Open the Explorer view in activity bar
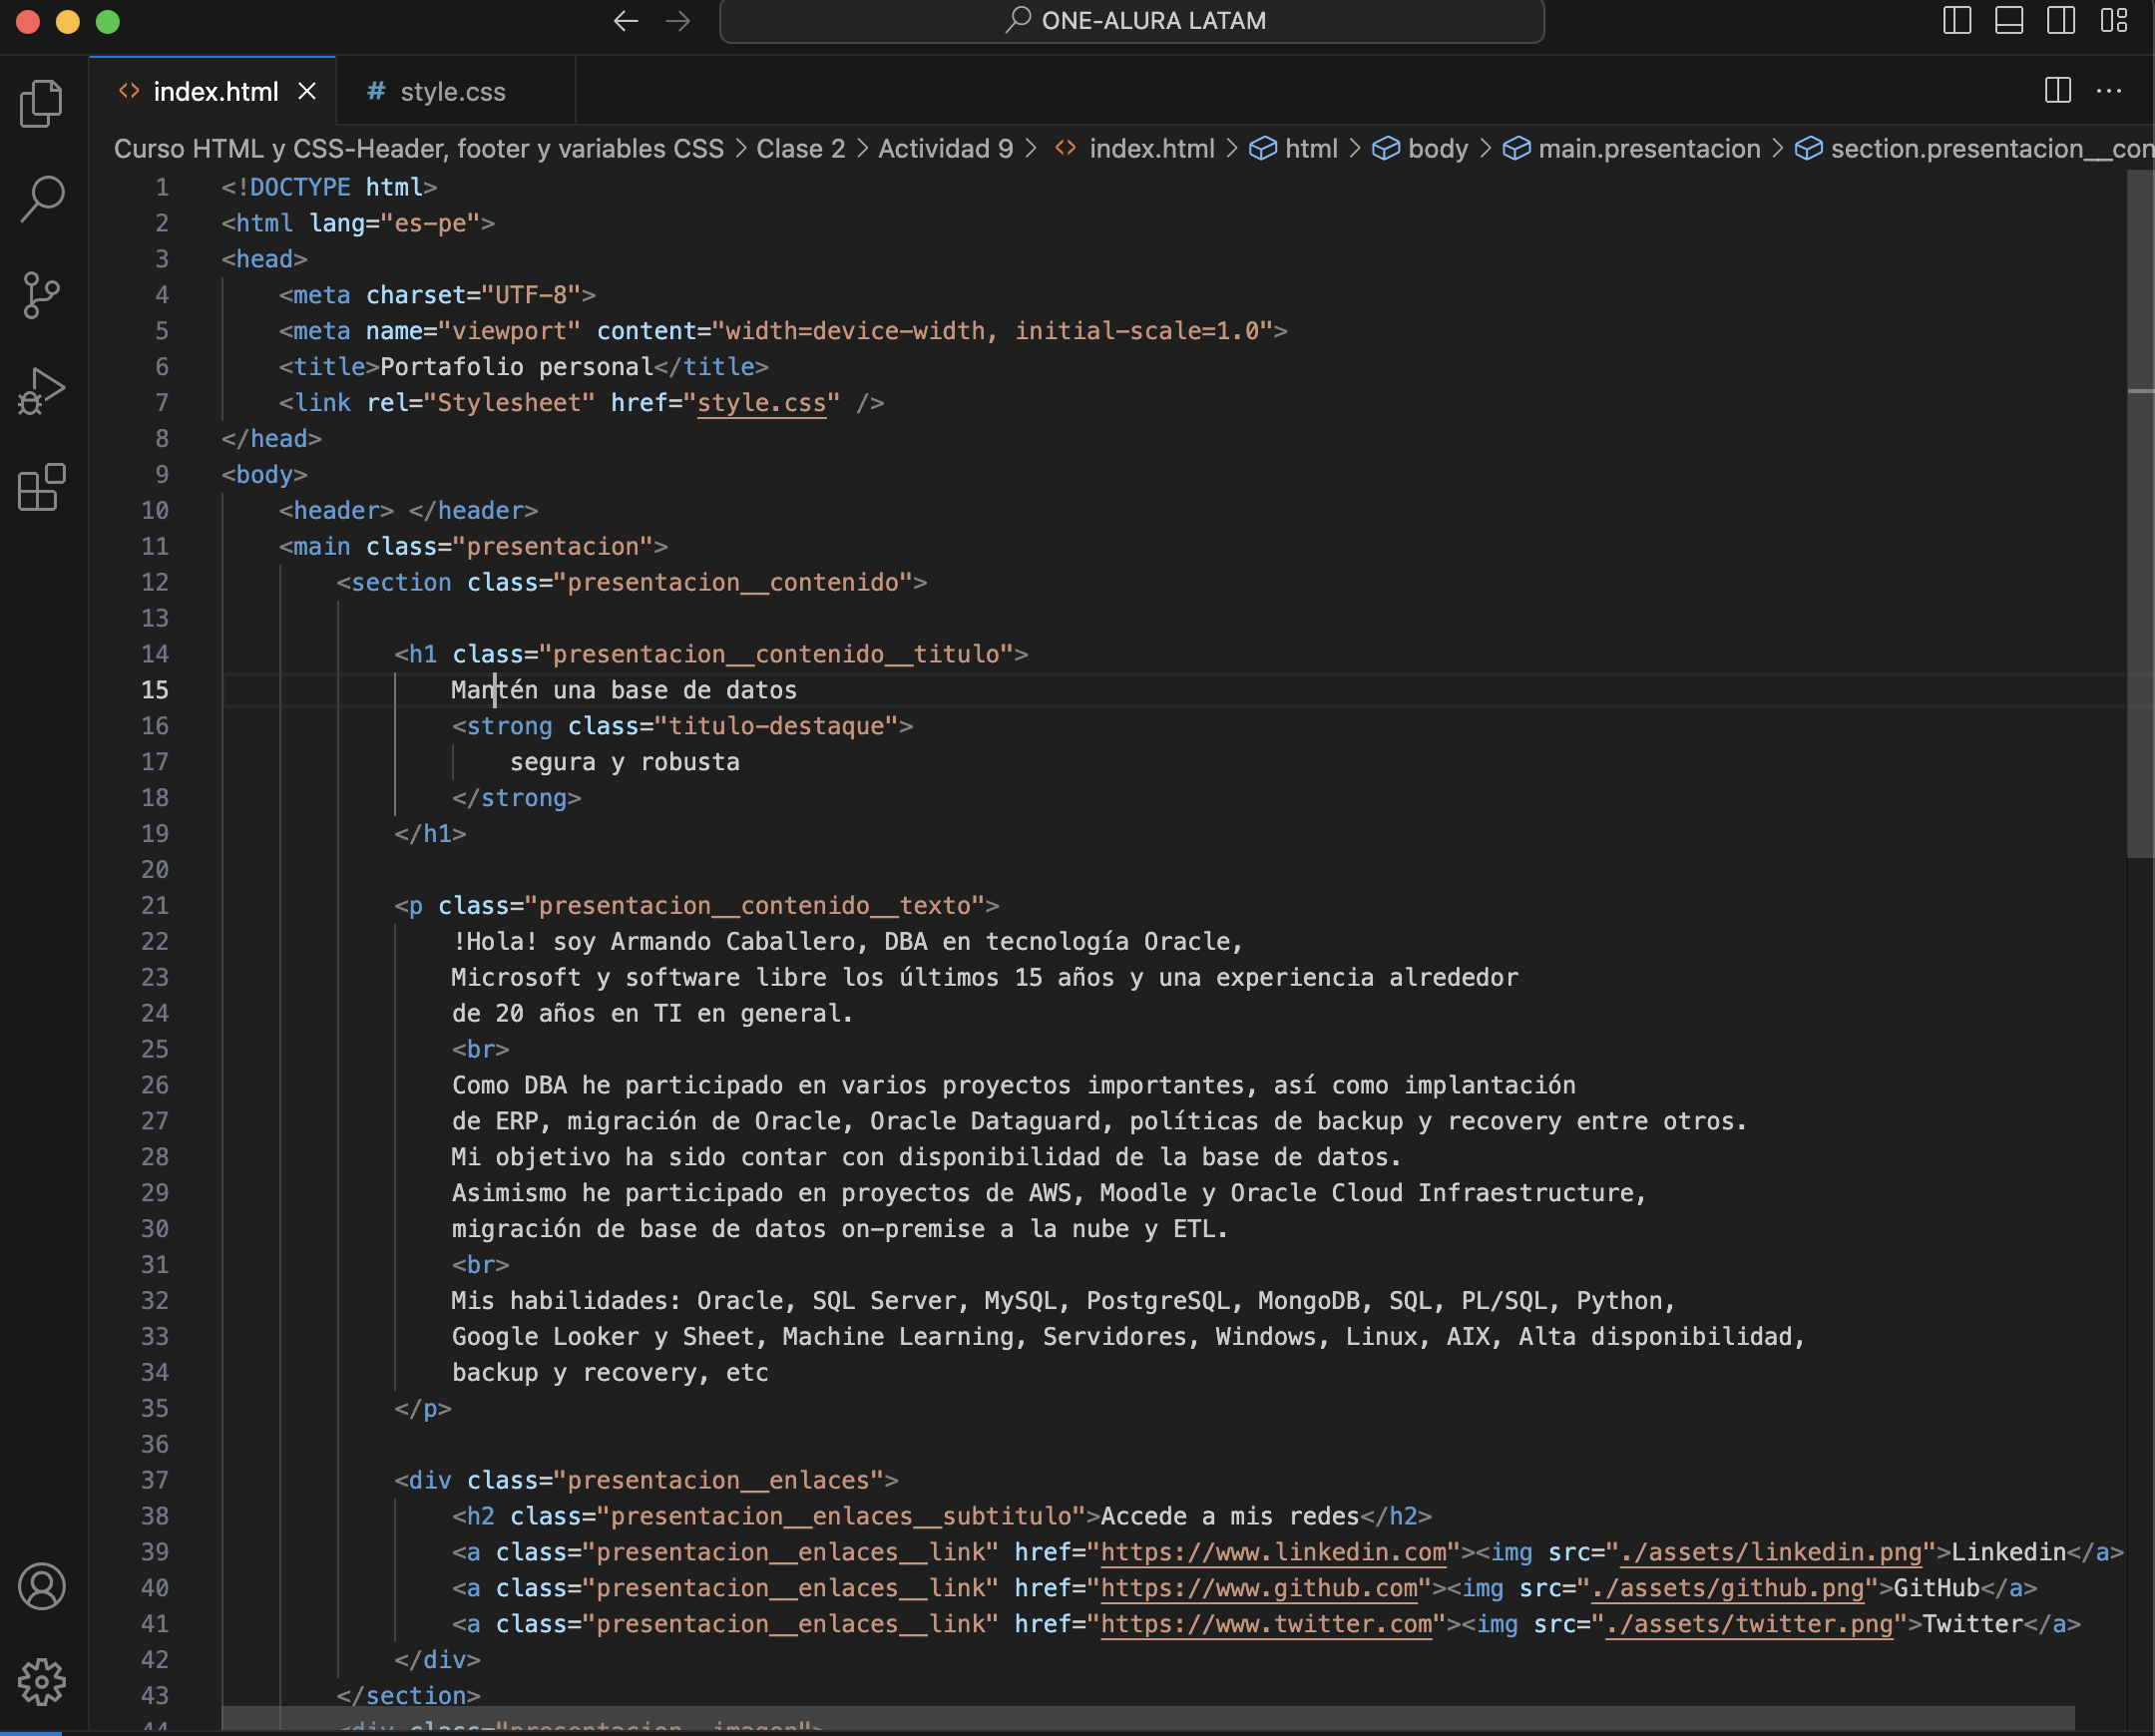The width and height of the screenshot is (2155, 1736). (42, 103)
